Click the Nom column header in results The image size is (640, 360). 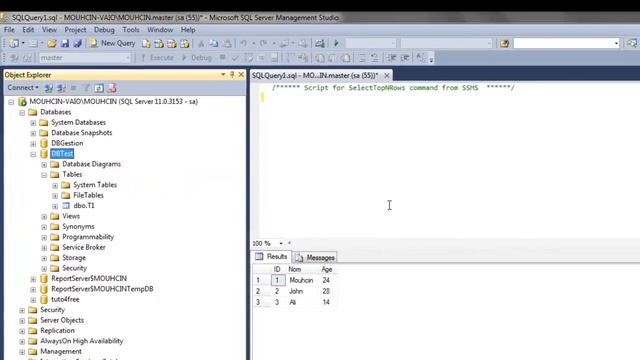[x=295, y=269]
